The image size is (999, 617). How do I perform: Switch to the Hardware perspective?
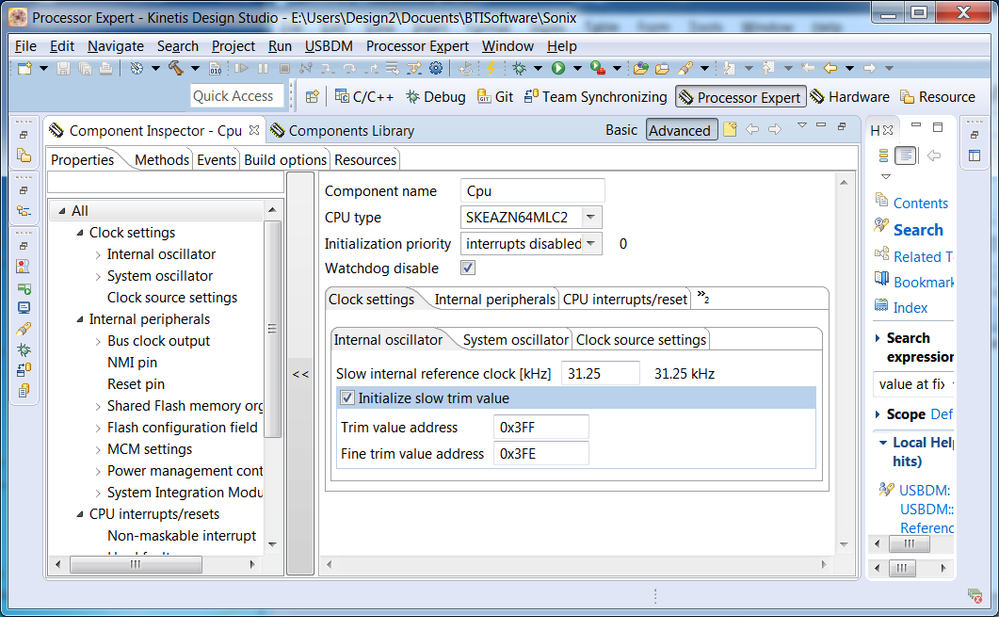click(850, 97)
